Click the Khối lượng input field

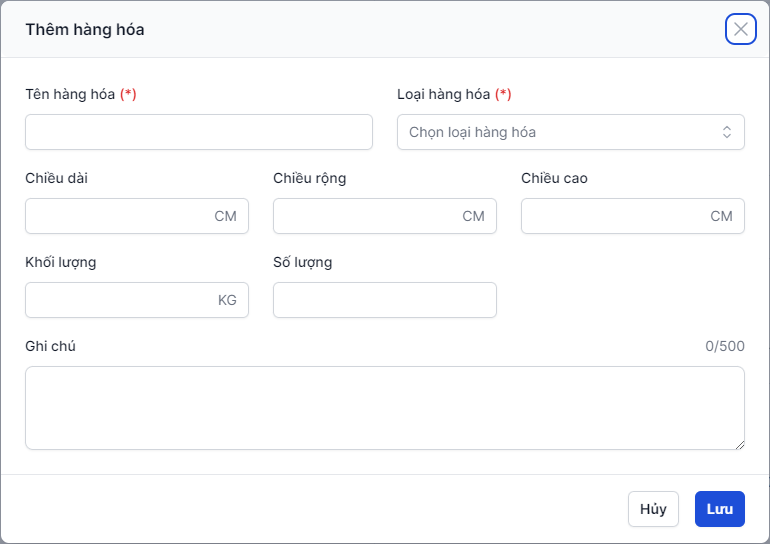[x=120, y=300]
